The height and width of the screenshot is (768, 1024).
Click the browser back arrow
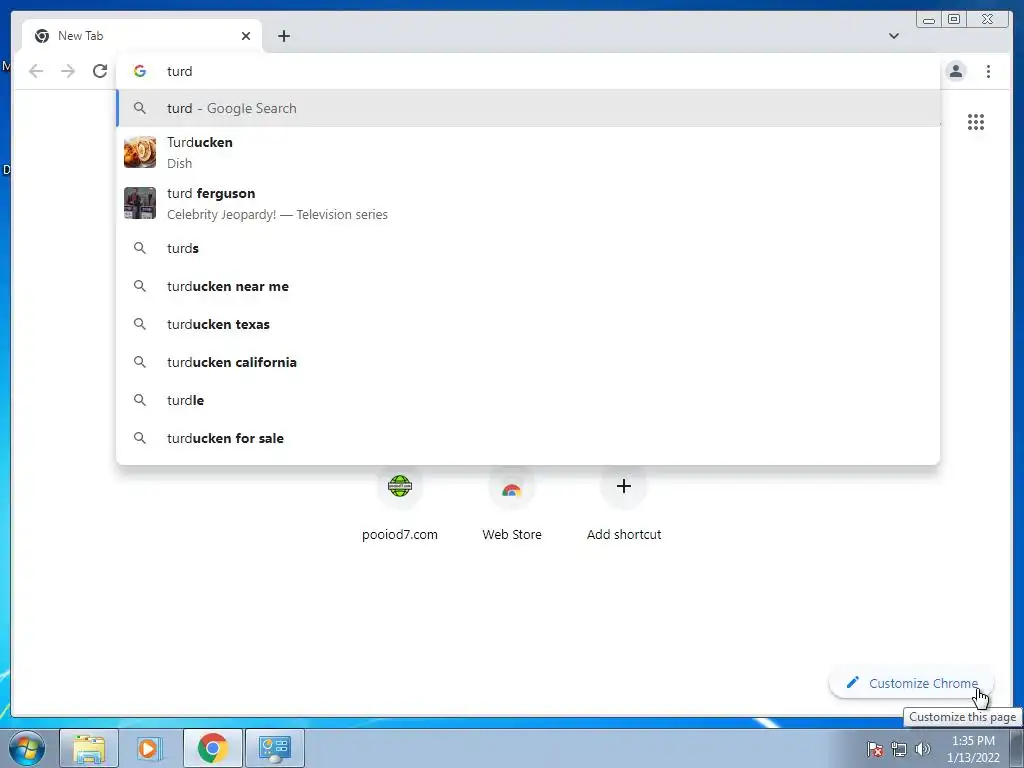click(36, 71)
